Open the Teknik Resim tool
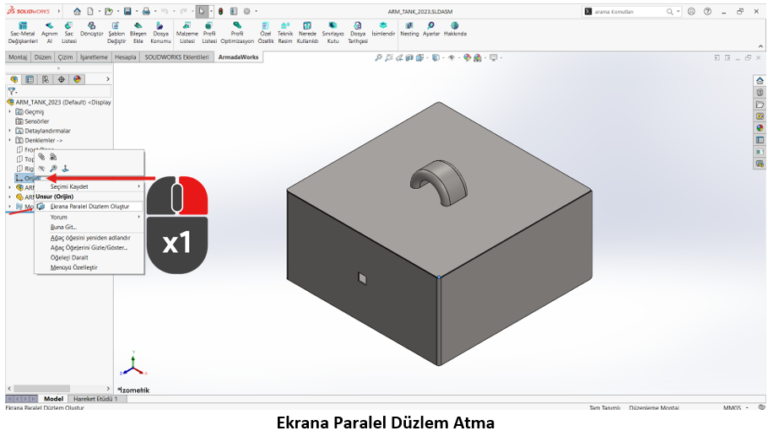768x436 pixels. coord(284,32)
